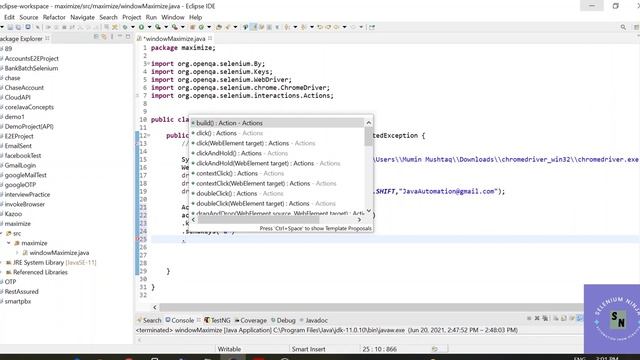Click the Save icon in toolbar
The image size is (640, 360).
tap(10, 27)
